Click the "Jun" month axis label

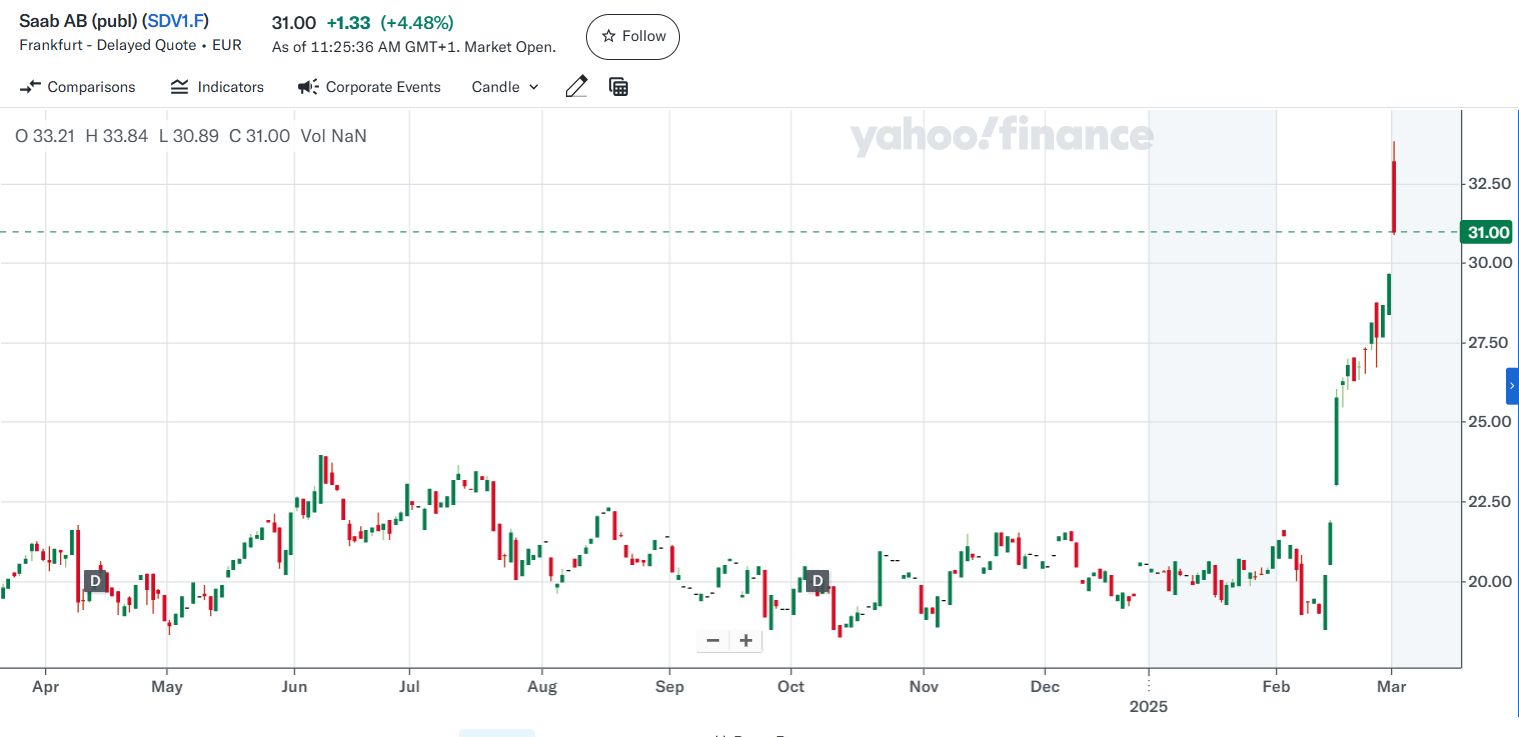294,687
